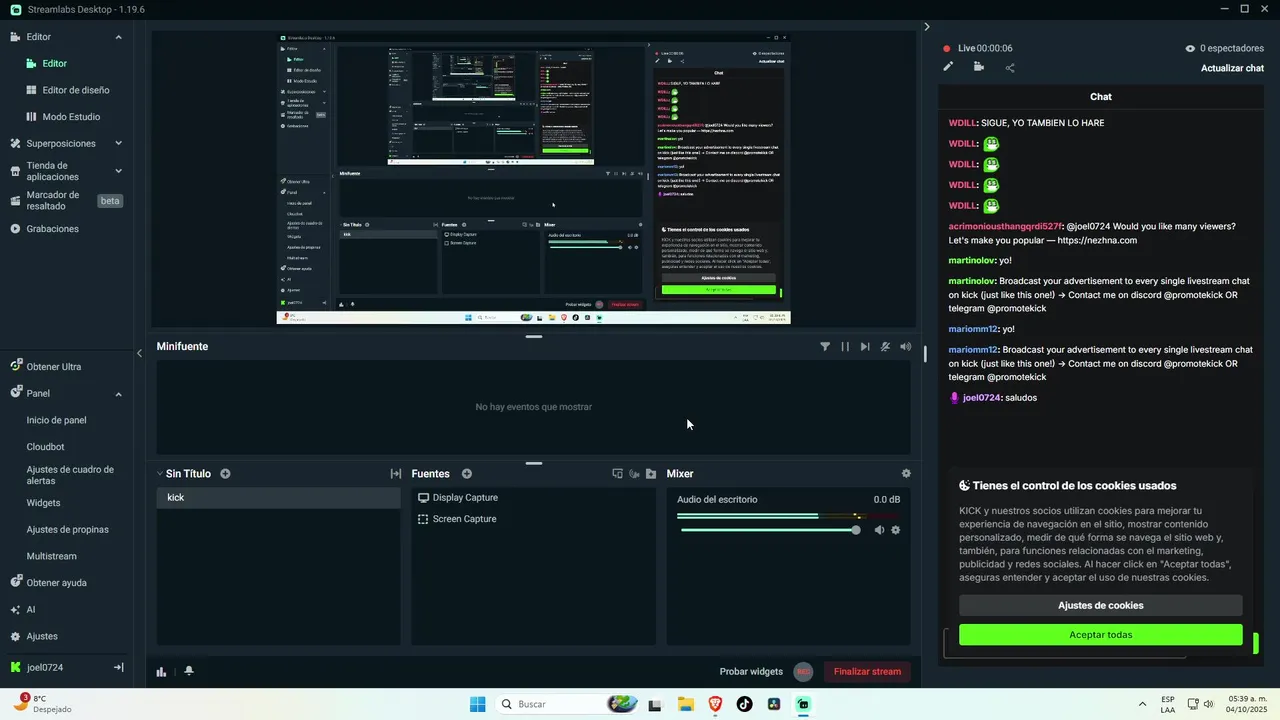Image resolution: width=1280 pixels, height=720 pixels.
Task: Add a source folder in Fuentes
Action: coord(651,474)
